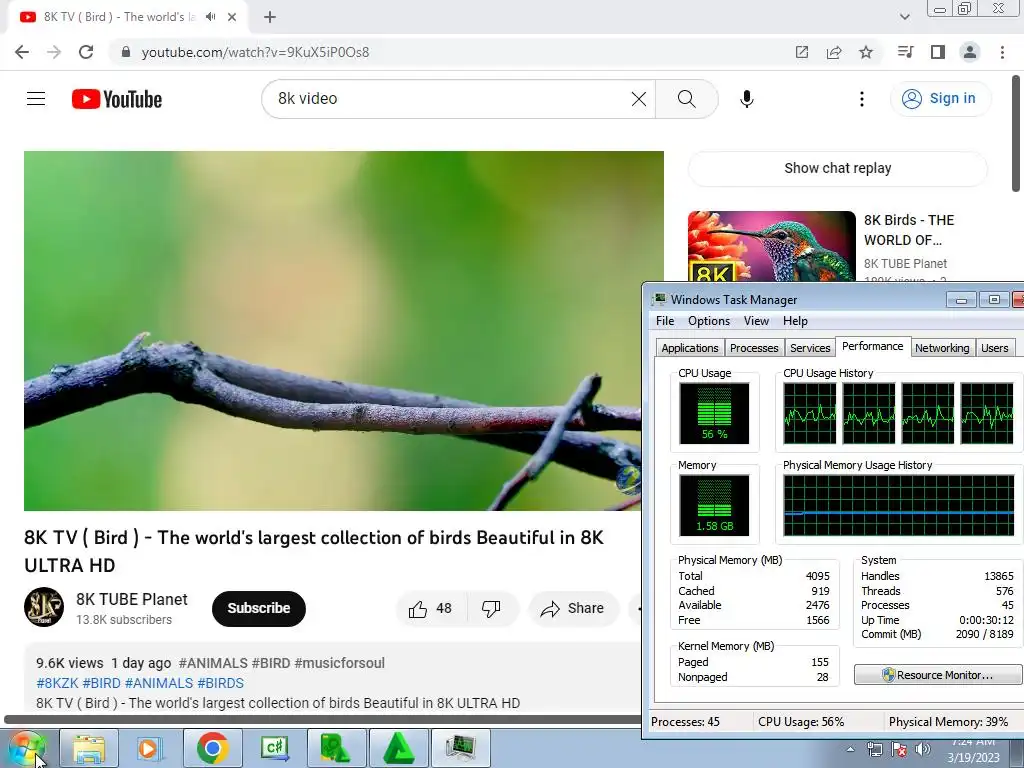Click the CPU Usage 56 % gauge
Screen dimensions: 1024x768
pos(714,413)
